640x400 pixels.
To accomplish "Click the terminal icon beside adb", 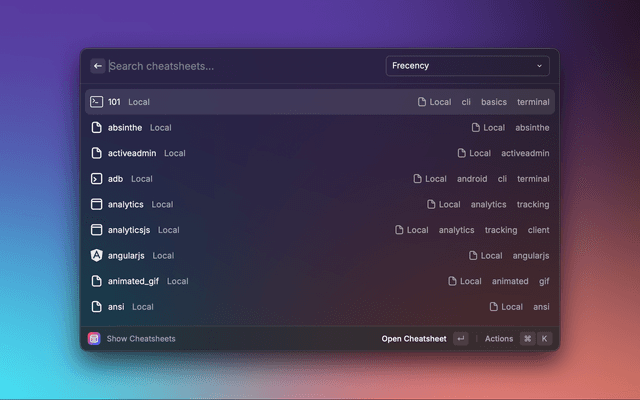I will click(x=97, y=179).
